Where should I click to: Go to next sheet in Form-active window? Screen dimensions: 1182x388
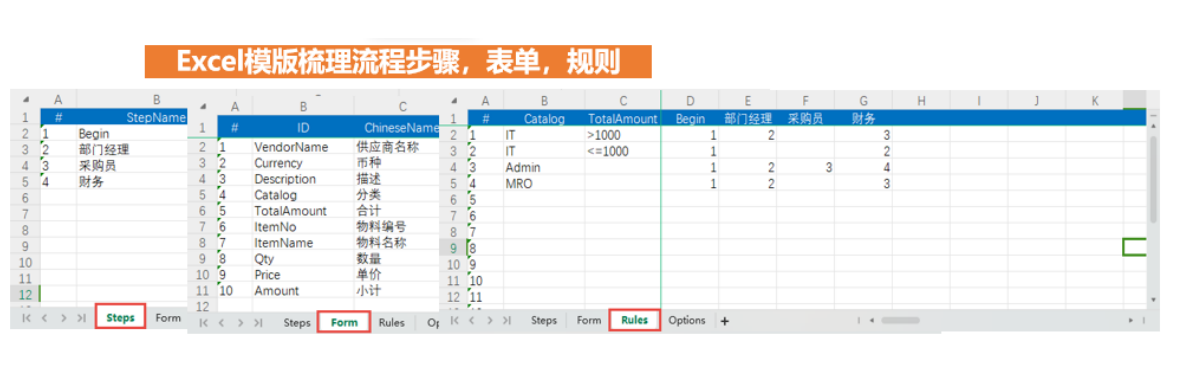tap(240, 323)
